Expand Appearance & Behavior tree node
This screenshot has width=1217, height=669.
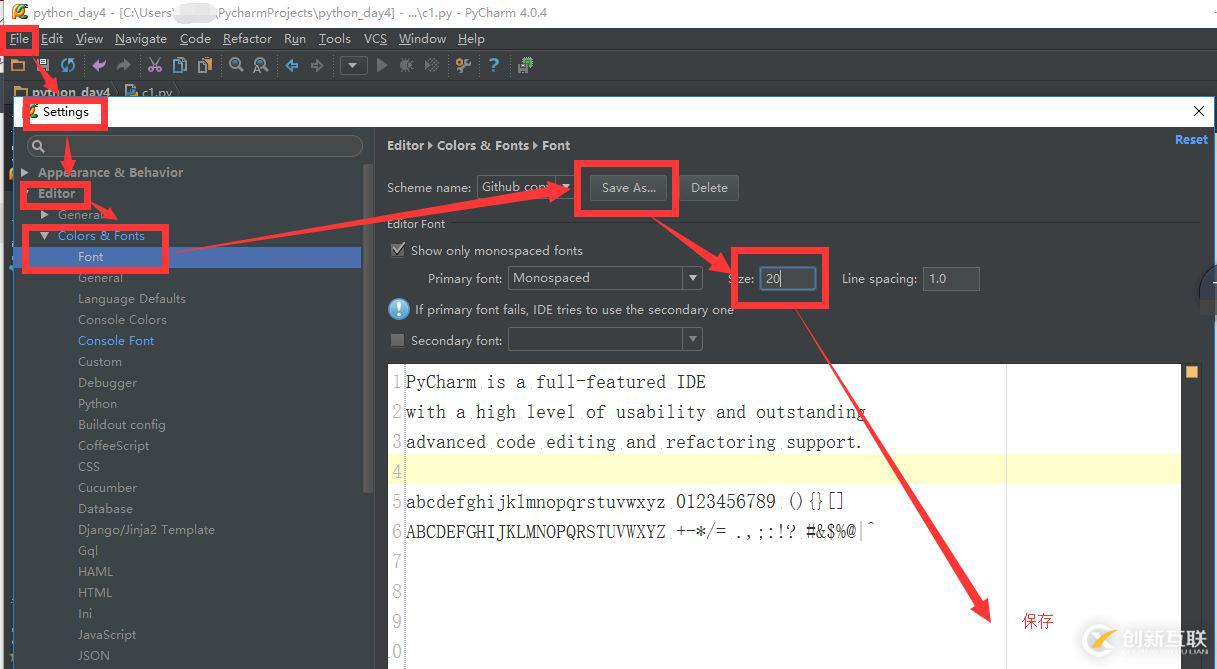(25, 172)
